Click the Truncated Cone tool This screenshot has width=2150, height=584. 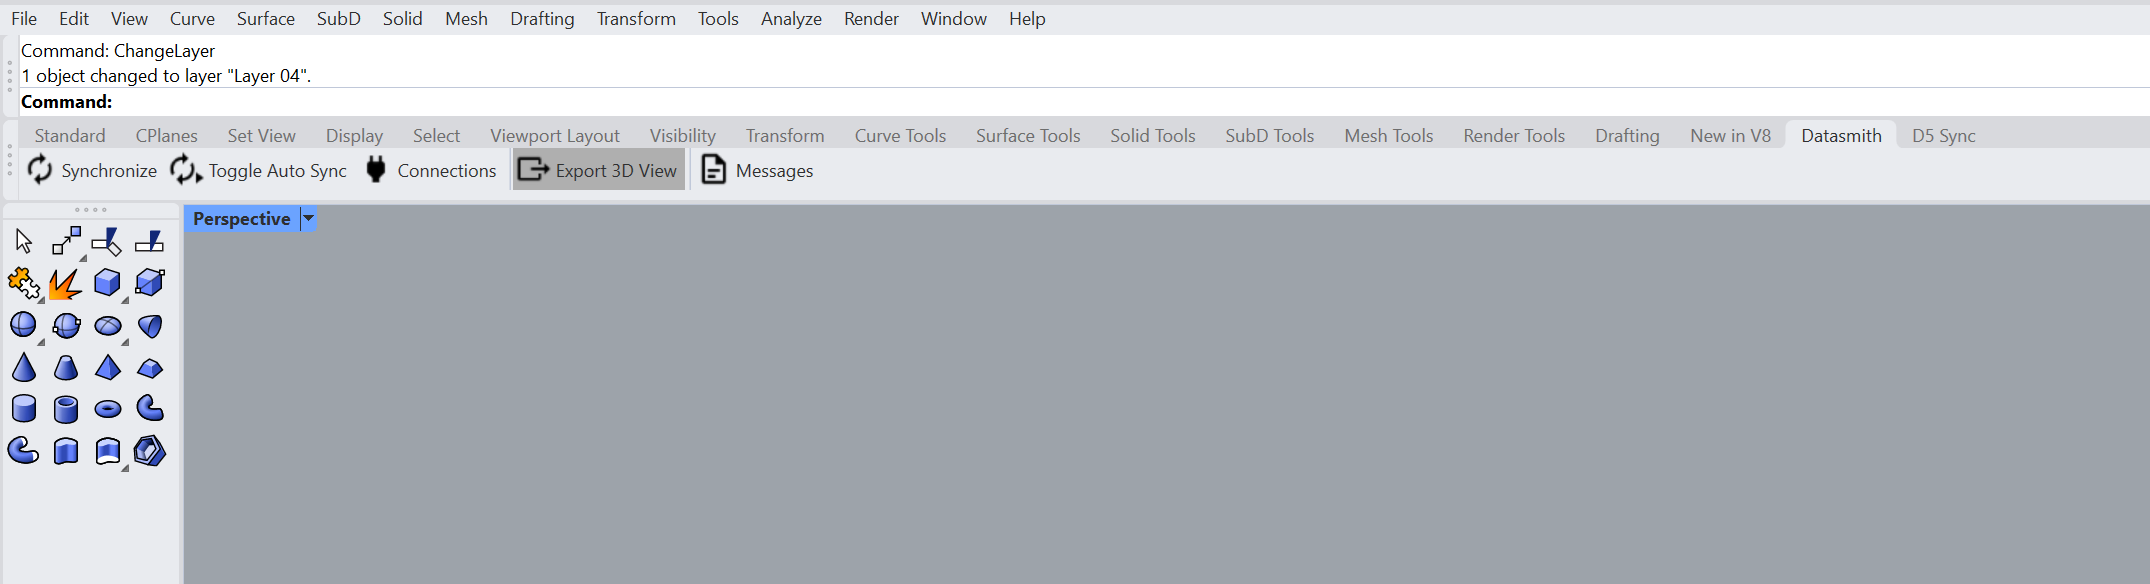point(66,368)
